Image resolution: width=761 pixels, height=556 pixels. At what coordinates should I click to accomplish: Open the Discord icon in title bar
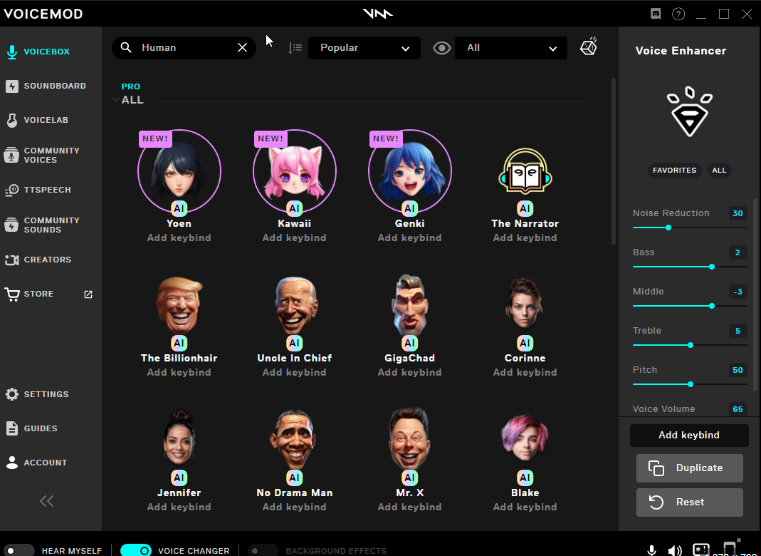656,14
